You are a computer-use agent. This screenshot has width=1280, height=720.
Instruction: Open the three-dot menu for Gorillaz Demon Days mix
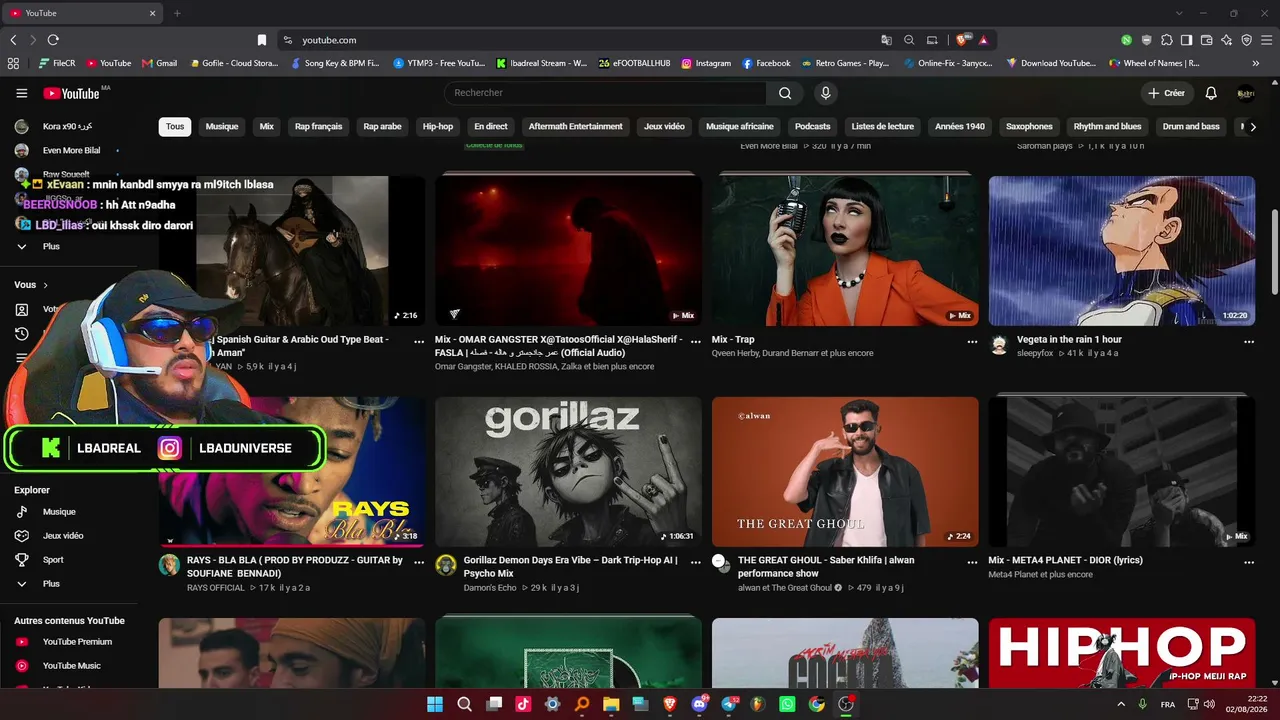pyautogui.click(x=696, y=562)
